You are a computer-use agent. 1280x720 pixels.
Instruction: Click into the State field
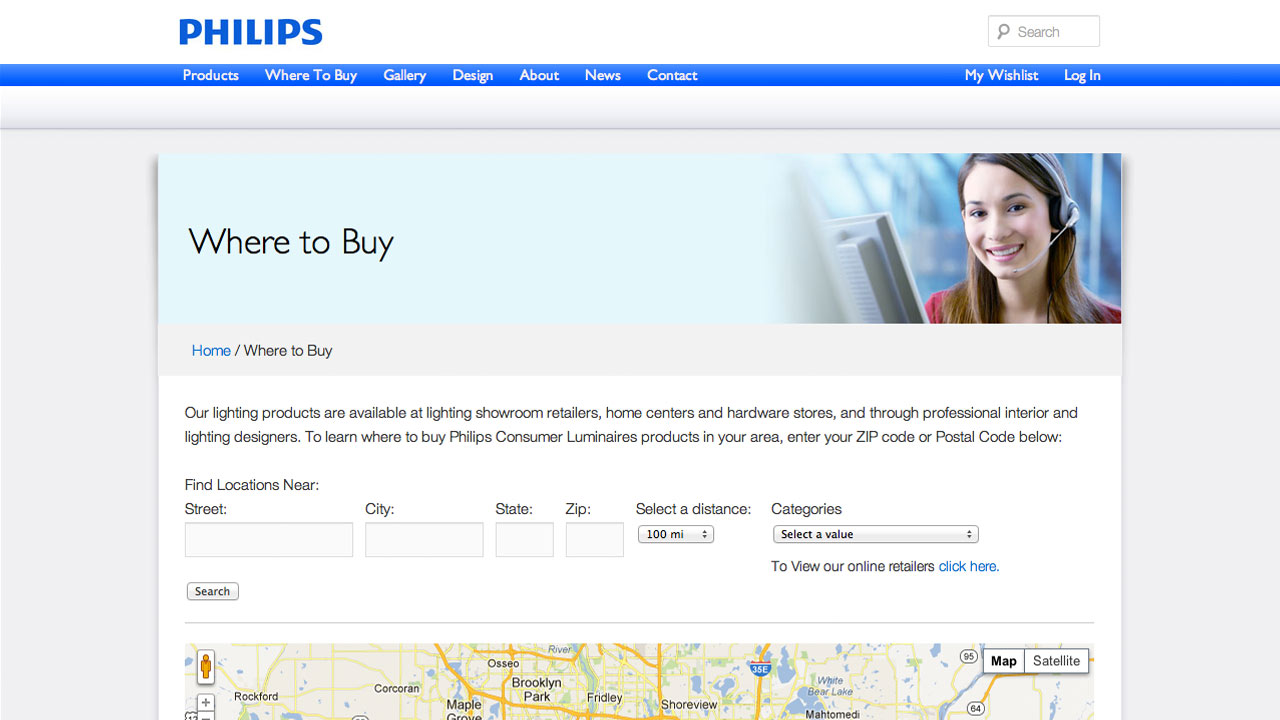pyautogui.click(x=524, y=540)
